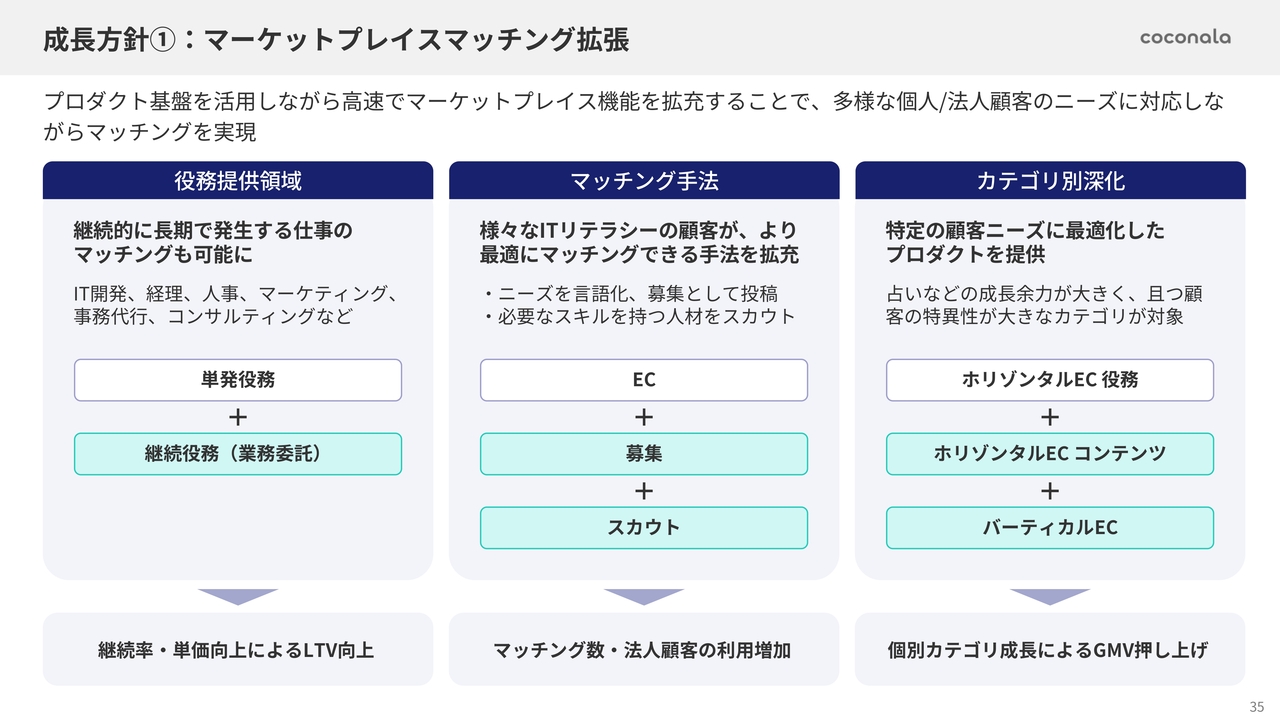Viewport: 1280px width, 720px height.
Task: Click the 継続率・単価向上によるLTV向上 result box
Action: pyautogui.click(x=238, y=650)
